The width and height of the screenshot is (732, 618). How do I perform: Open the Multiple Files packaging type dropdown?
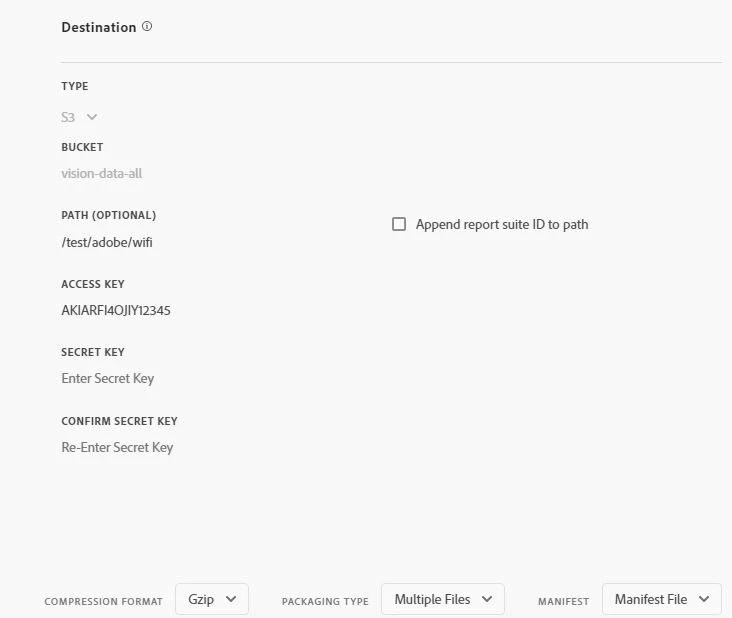(443, 599)
